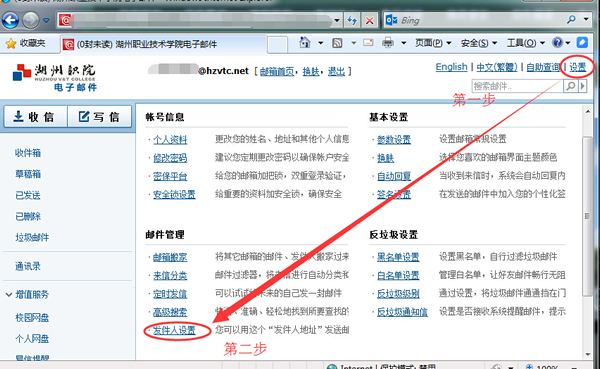Image resolution: width=600 pixels, height=369 pixels.
Task: Open the 邮箱搬家 link
Action: tap(170, 258)
